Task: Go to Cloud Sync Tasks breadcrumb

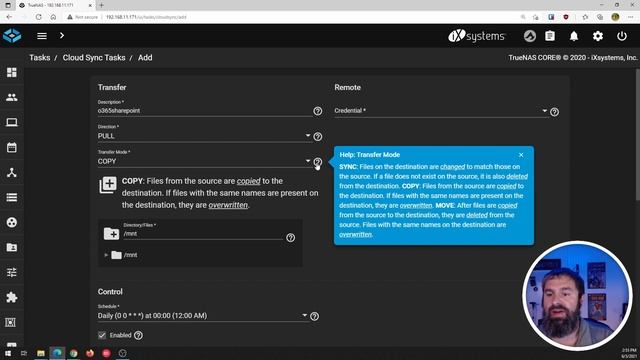Action: 94,58
